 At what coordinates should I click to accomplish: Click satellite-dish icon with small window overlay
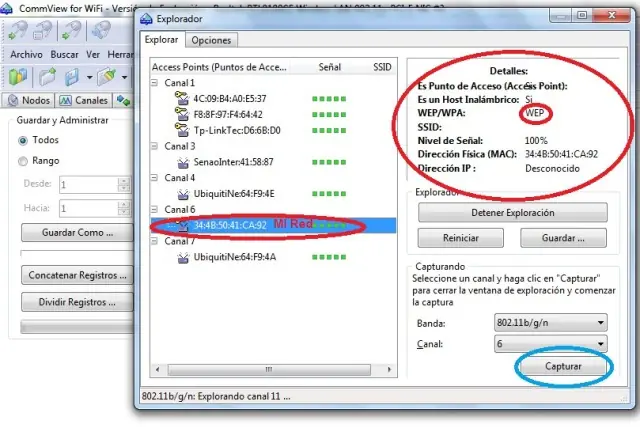[x=42, y=31]
